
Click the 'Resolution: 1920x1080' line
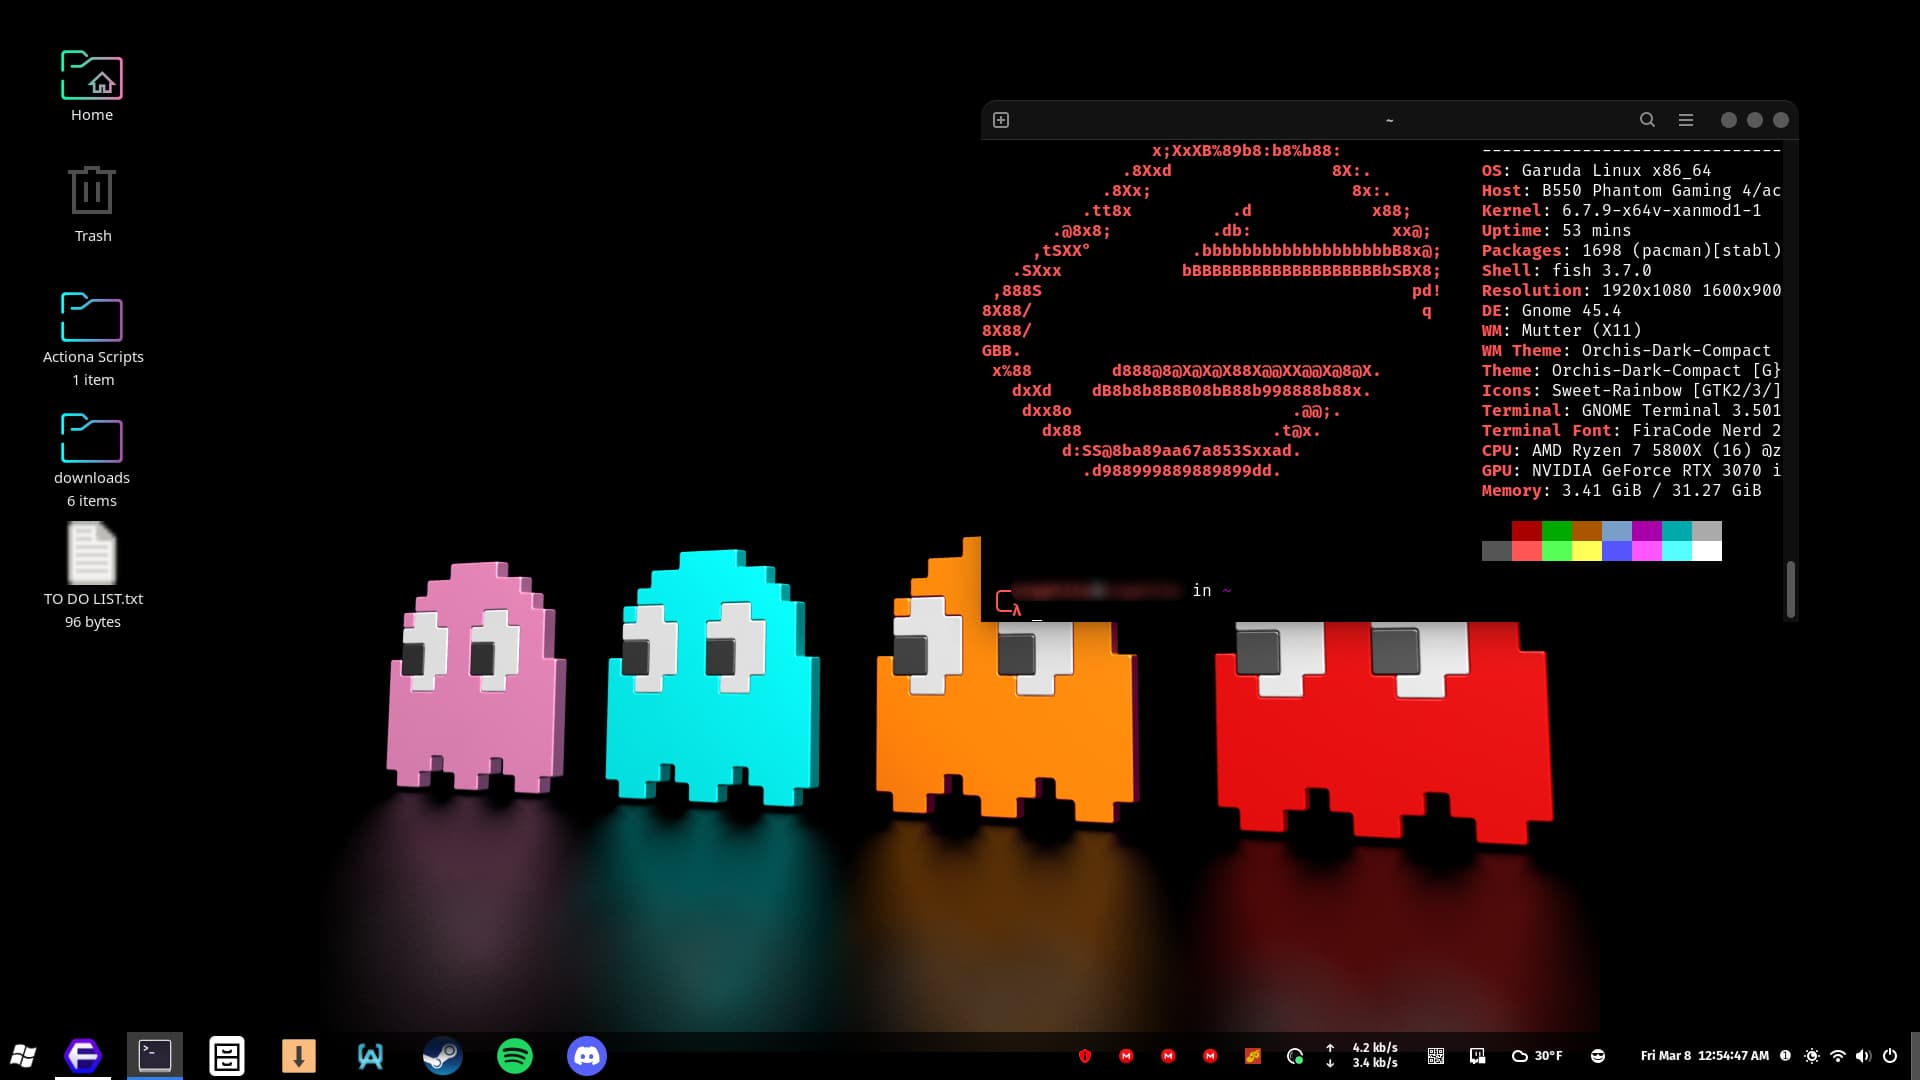1631,291
